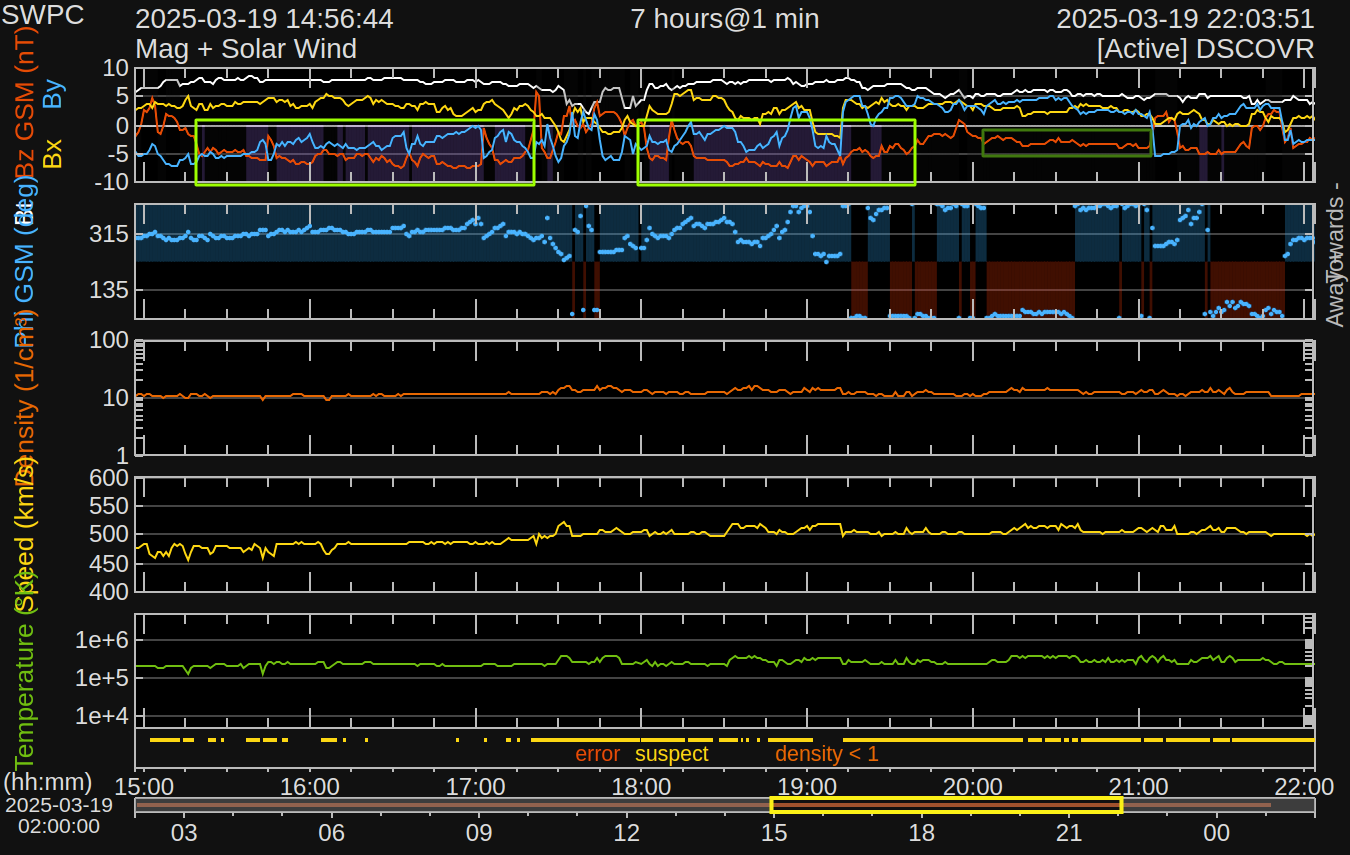Viewport: 1350px width, 855px height.
Task: Click the -5 tick on magnetic field axis
Action: click(117, 153)
